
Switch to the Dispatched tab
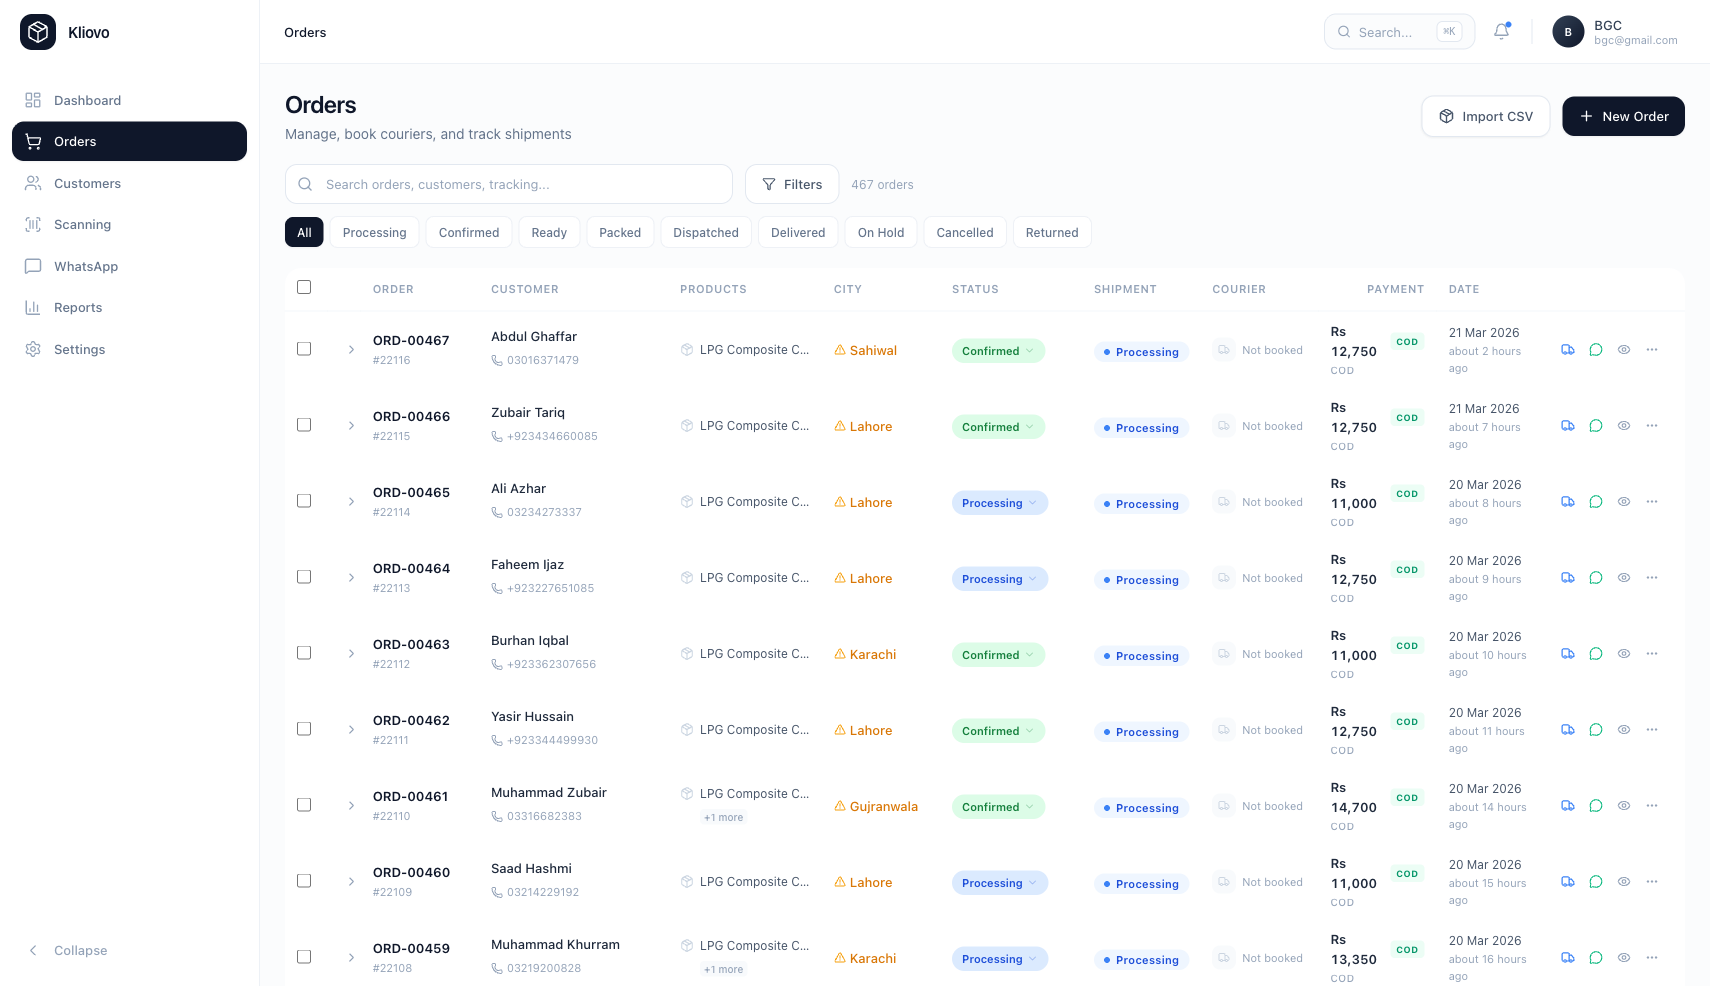point(705,233)
